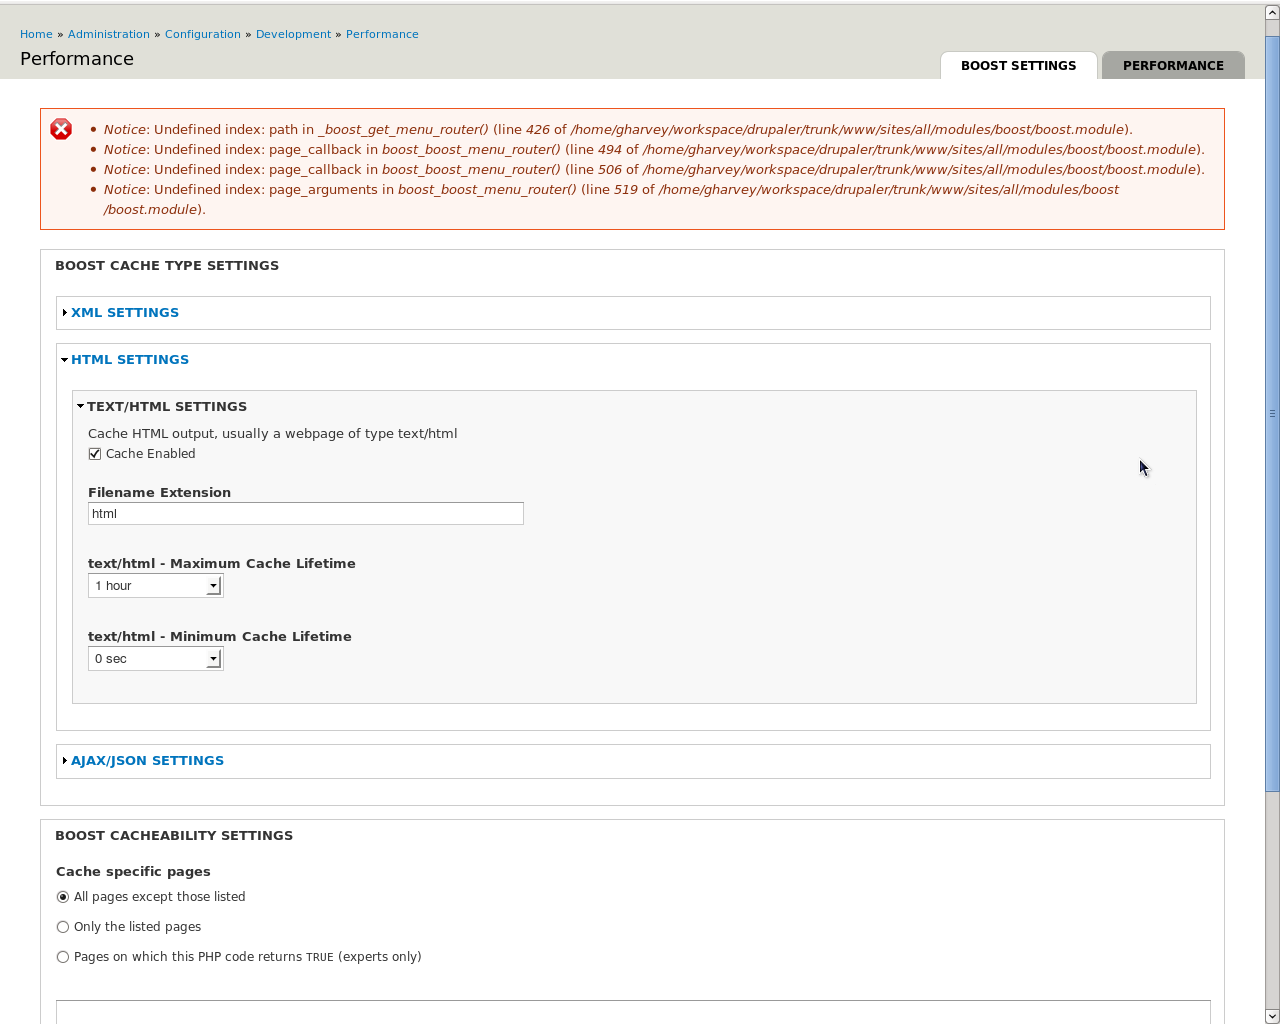Select the Boost Settings tab
The image size is (1280, 1024).
[x=1018, y=66]
